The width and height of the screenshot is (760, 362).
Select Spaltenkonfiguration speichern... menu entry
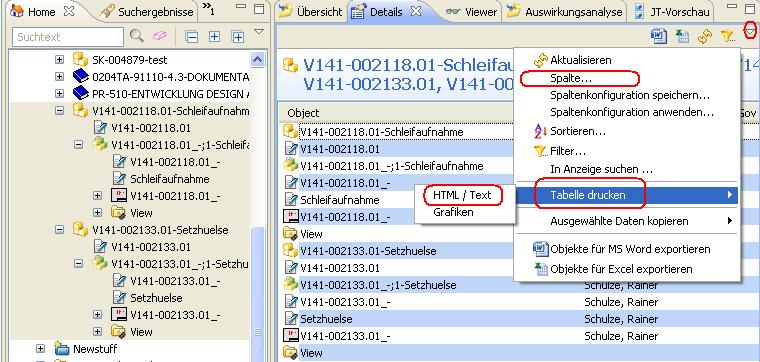[630, 95]
